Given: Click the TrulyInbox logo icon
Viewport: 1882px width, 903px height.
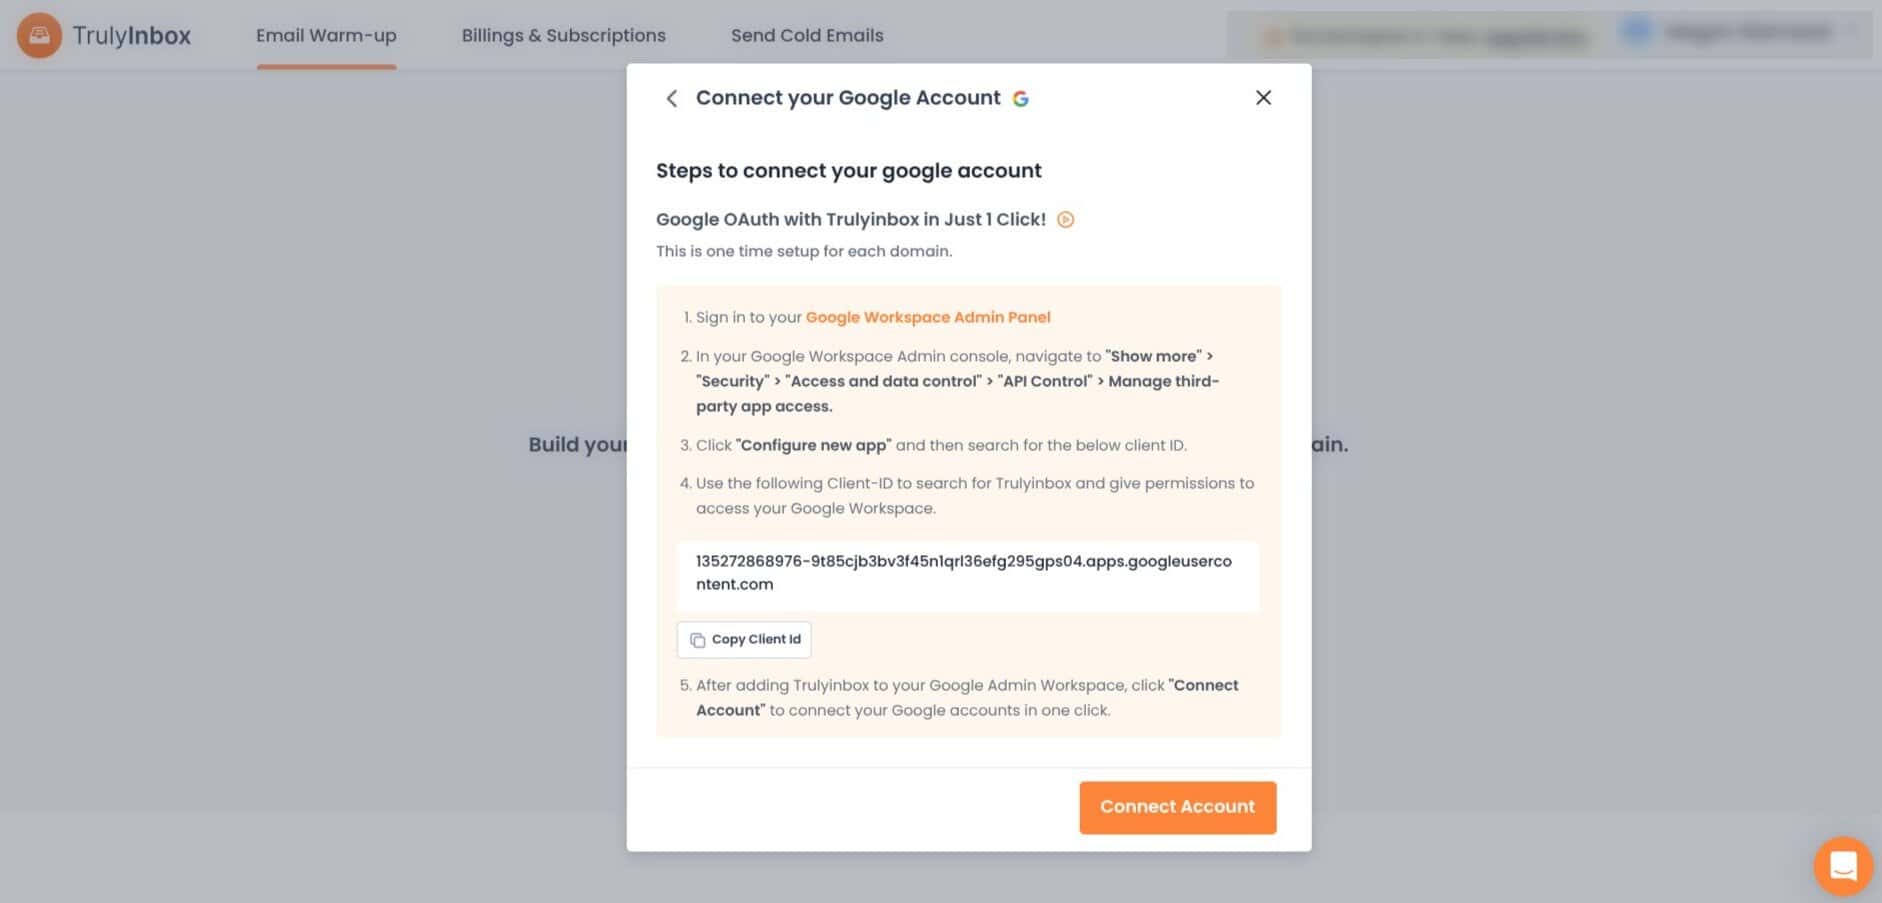Looking at the screenshot, I should (x=39, y=35).
